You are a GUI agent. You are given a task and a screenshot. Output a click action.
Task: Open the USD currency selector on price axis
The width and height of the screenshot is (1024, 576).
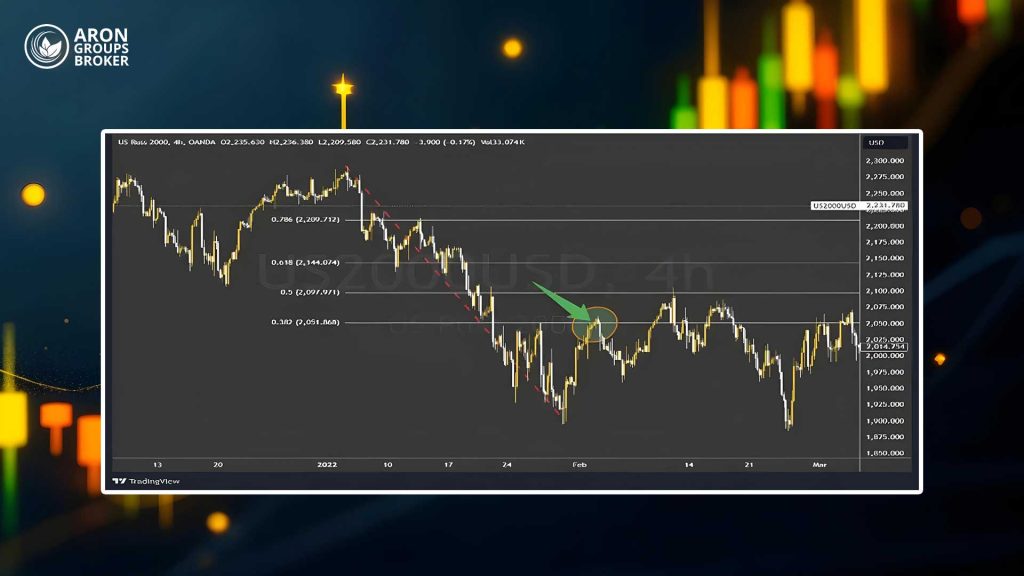point(885,142)
